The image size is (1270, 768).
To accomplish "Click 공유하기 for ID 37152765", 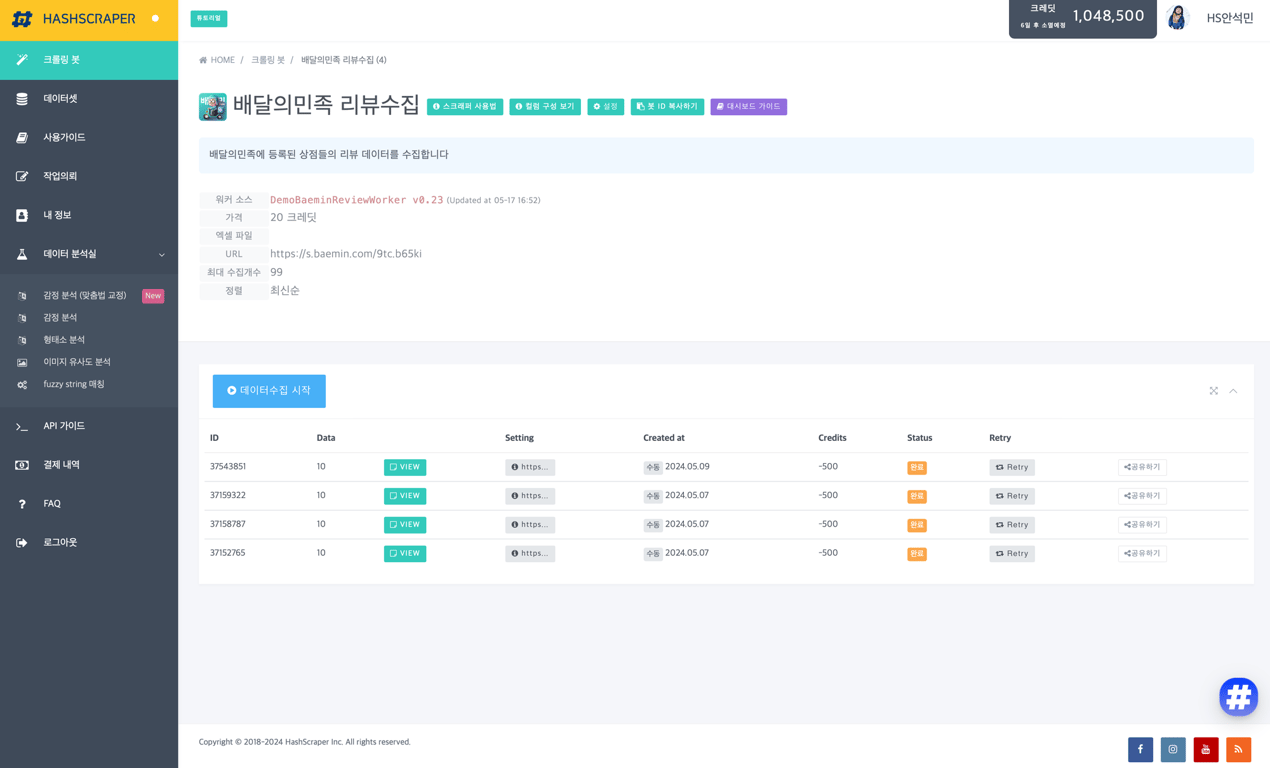I will click(1142, 553).
